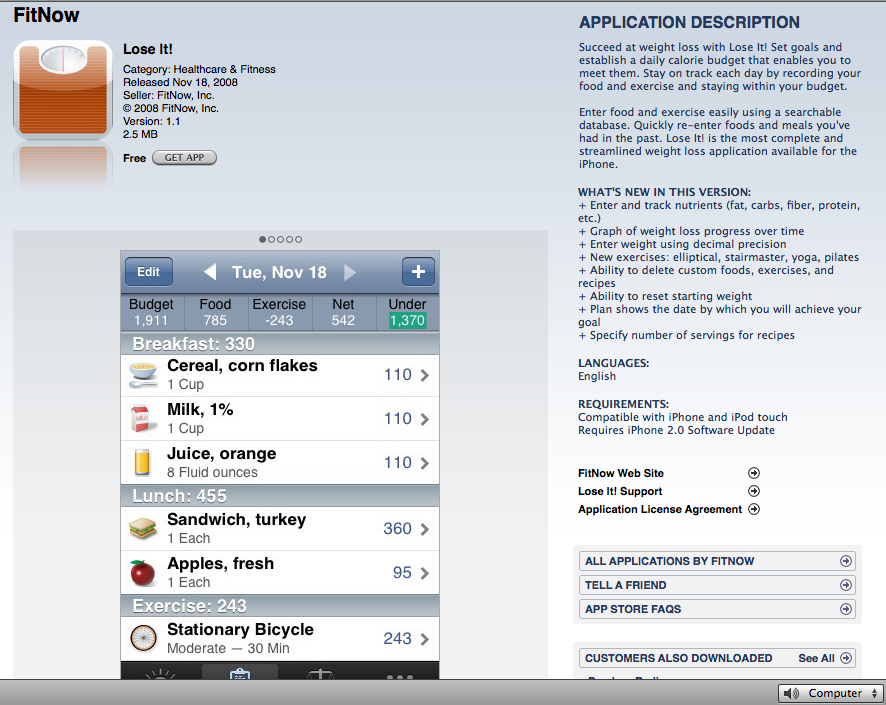
Task: Click the Breakfast: 330 section header
Action: (280, 343)
